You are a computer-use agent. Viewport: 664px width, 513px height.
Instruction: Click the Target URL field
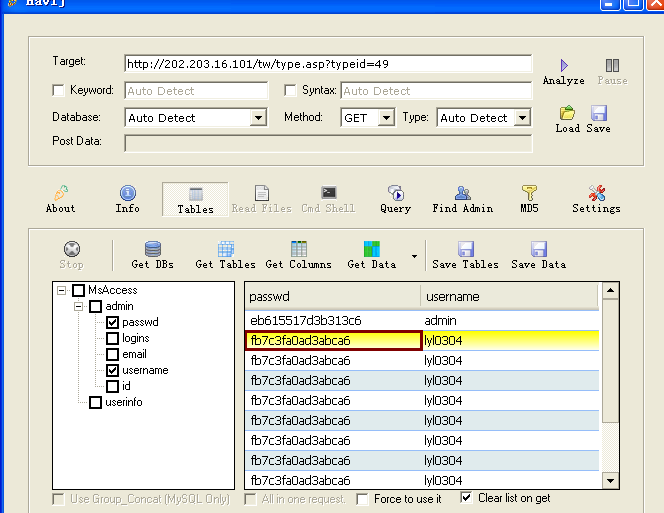pos(328,64)
